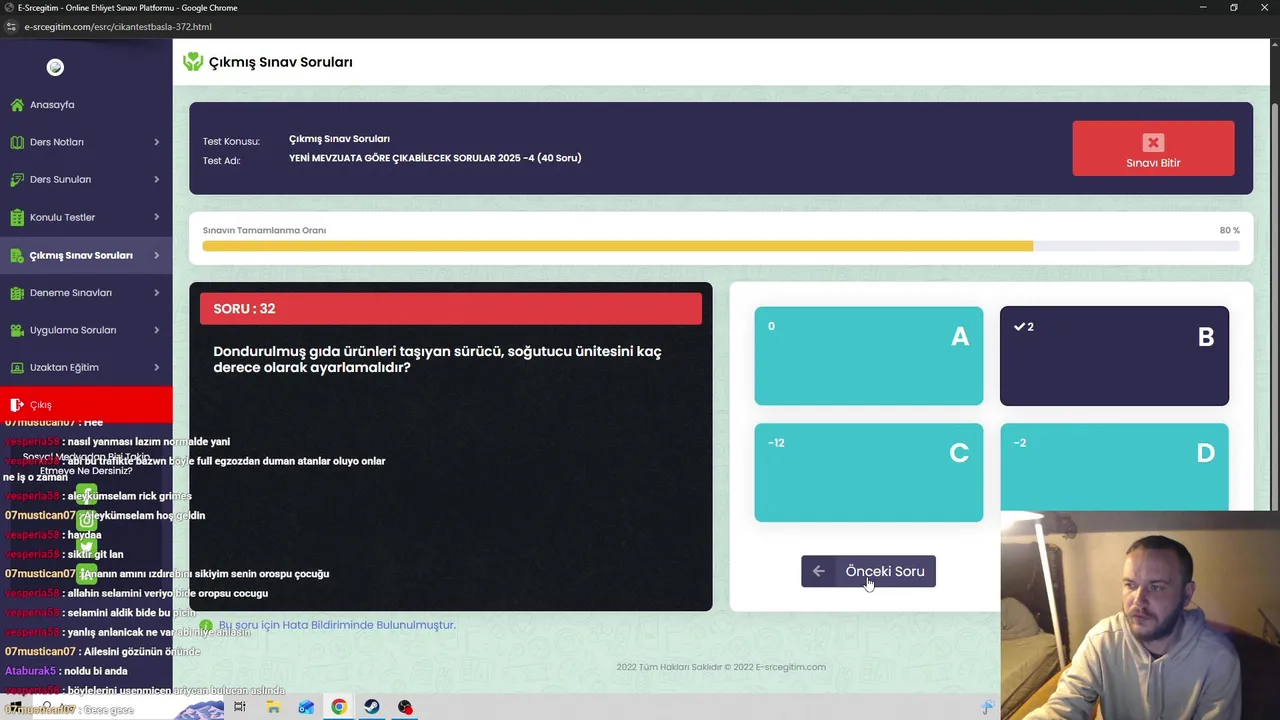The height and width of the screenshot is (720, 1280).
Task: Select answer option A with value 0
Action: pyautogui.click(x=869, y=356)
